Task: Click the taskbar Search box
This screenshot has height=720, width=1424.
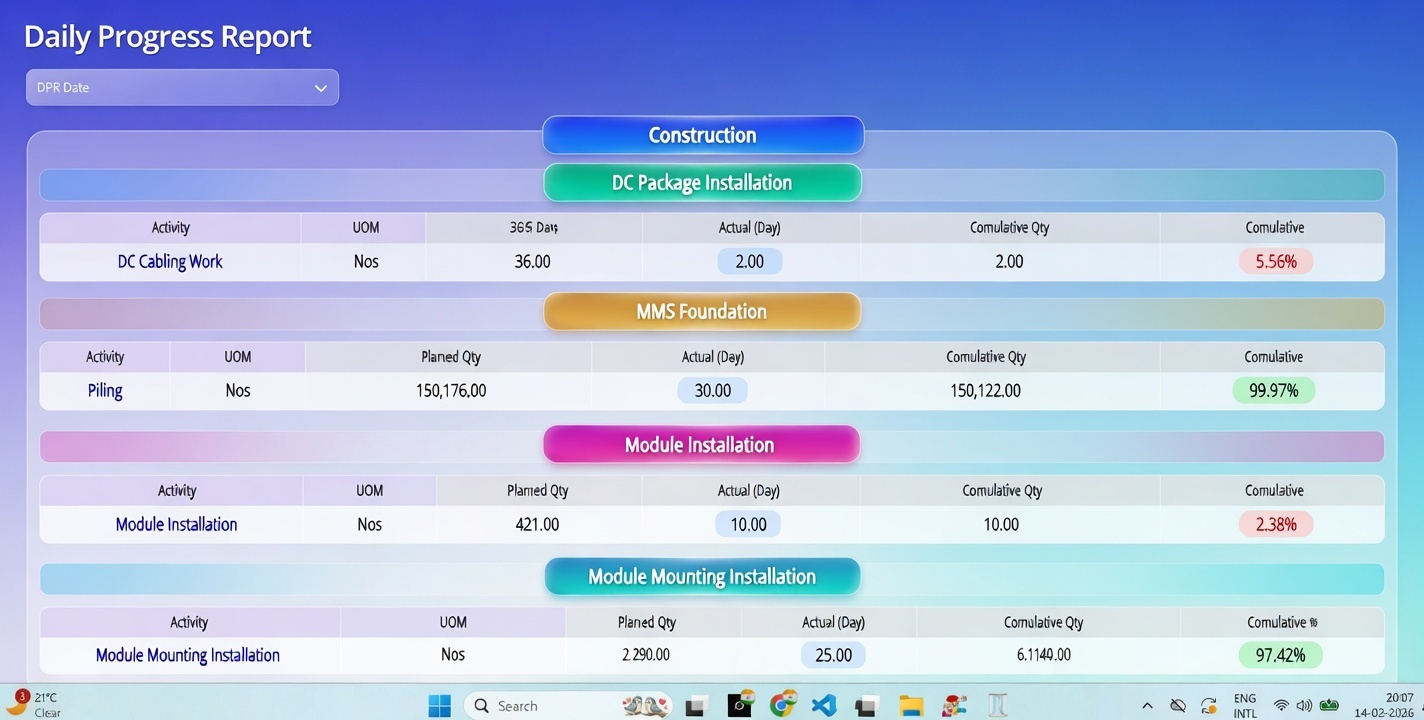Action: coord(540,706)
